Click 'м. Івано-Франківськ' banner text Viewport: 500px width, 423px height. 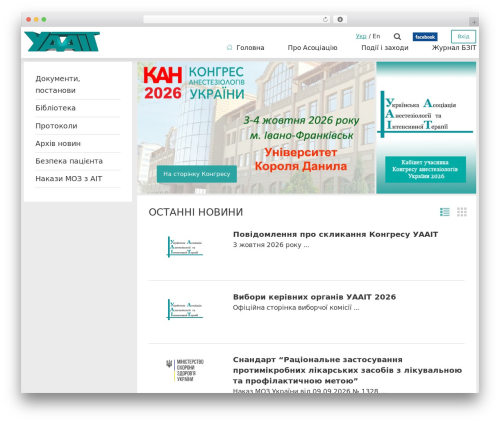pyautogui.click(x=302, y=136)
